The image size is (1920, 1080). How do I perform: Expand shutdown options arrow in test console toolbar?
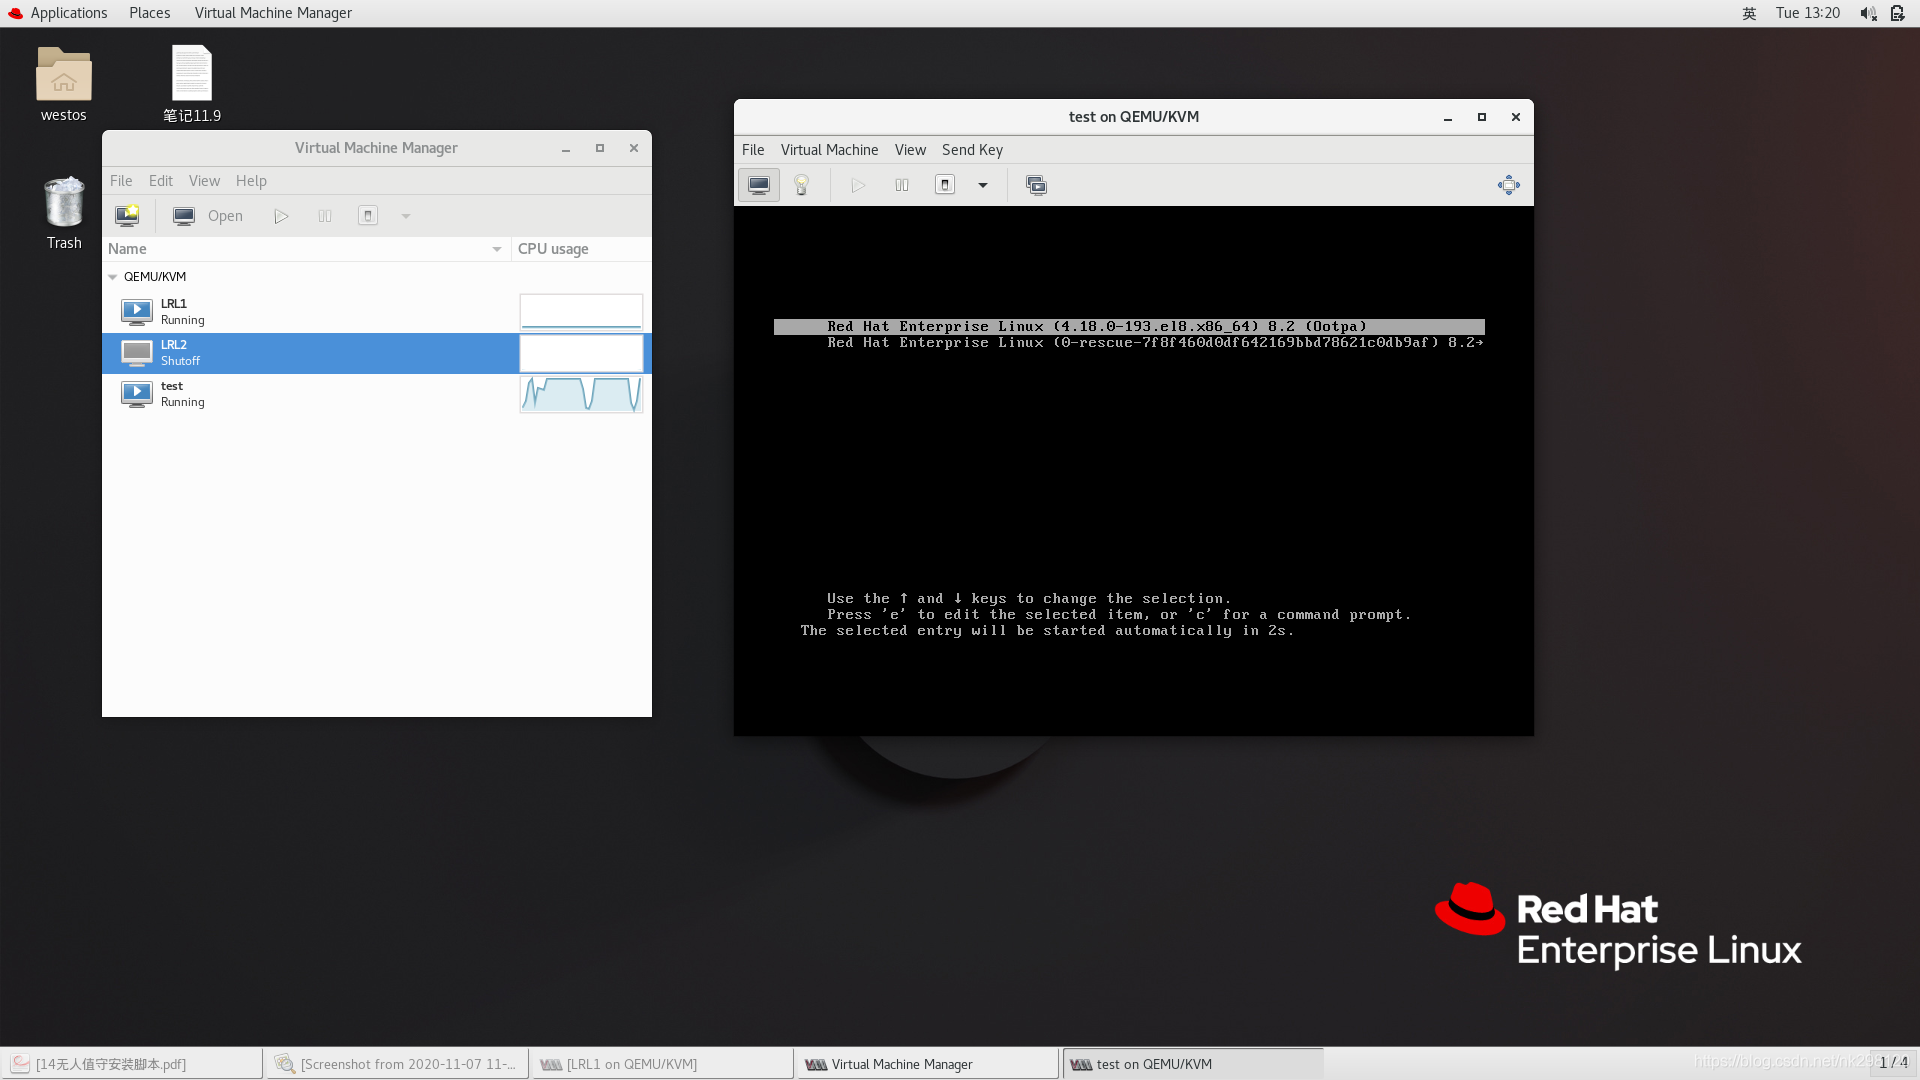point(983,185)
